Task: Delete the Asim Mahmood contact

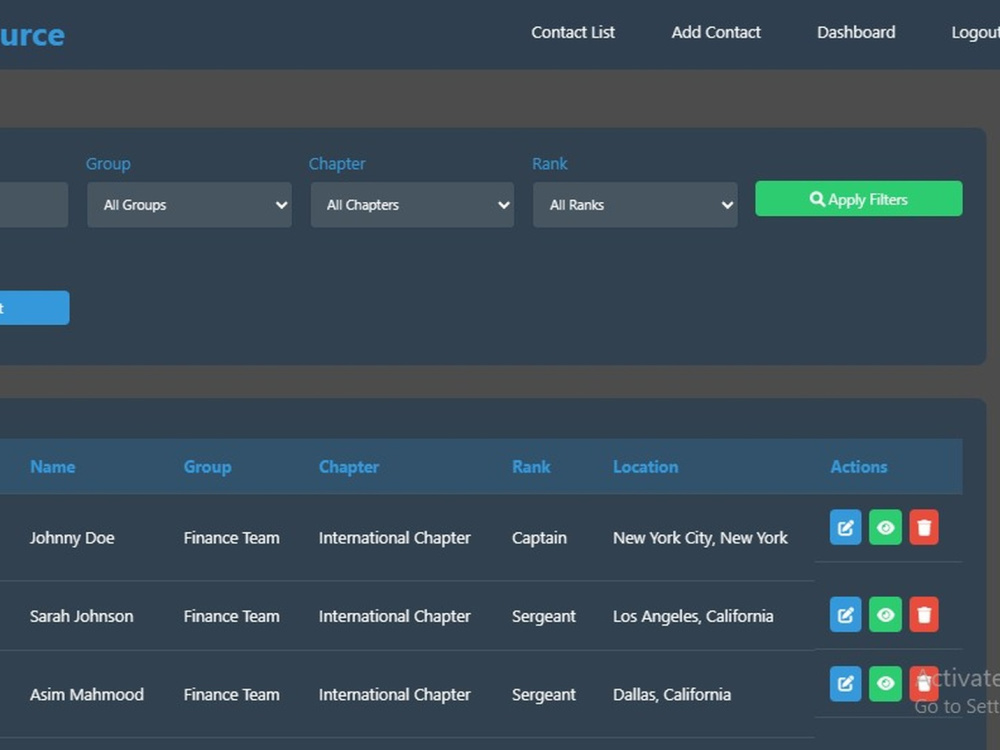Action: pyautogui.click(x=923, y=684)
